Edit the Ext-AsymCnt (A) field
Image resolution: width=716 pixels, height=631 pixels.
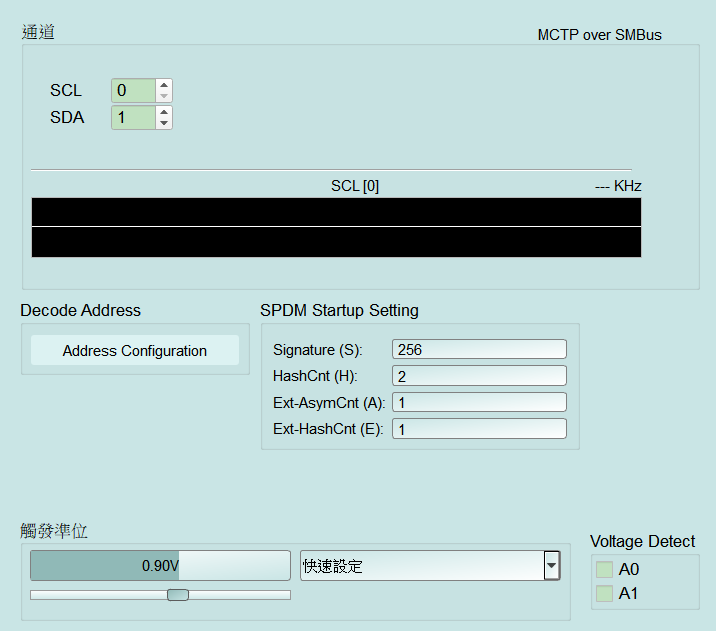click(x=479, y=402)
